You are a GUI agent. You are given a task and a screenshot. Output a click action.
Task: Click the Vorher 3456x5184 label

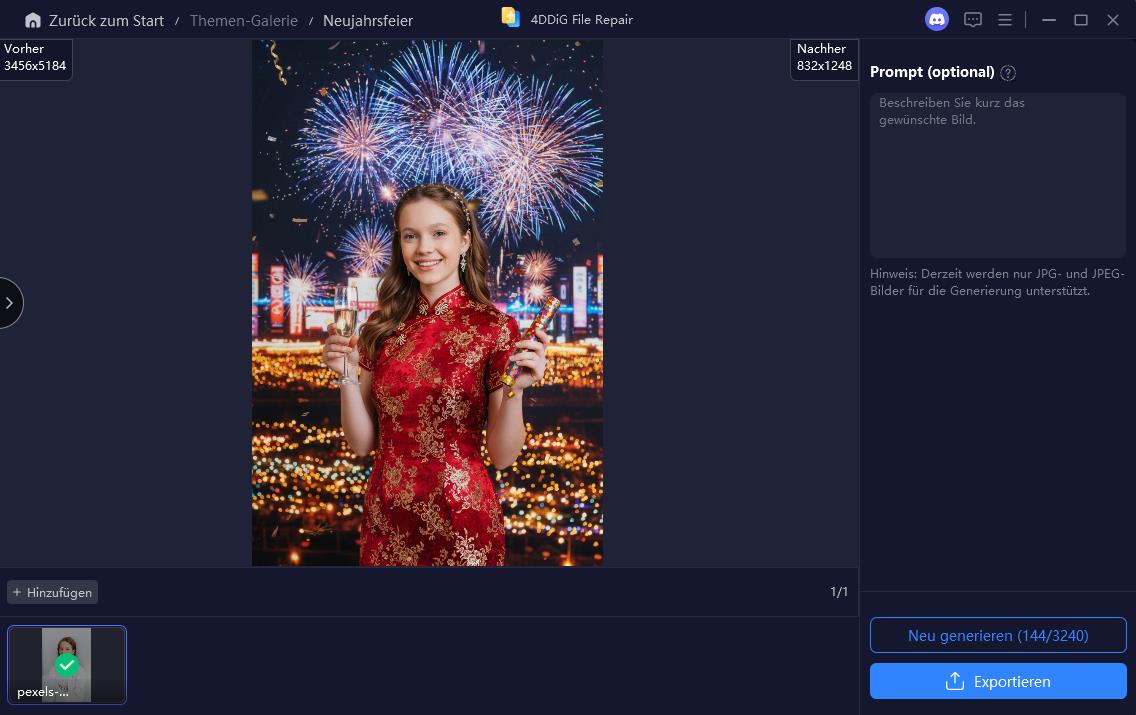[x=36, y=58]
